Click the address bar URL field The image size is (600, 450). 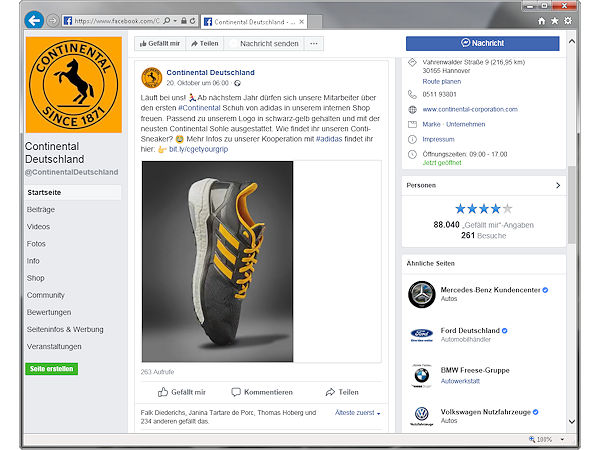117,21
